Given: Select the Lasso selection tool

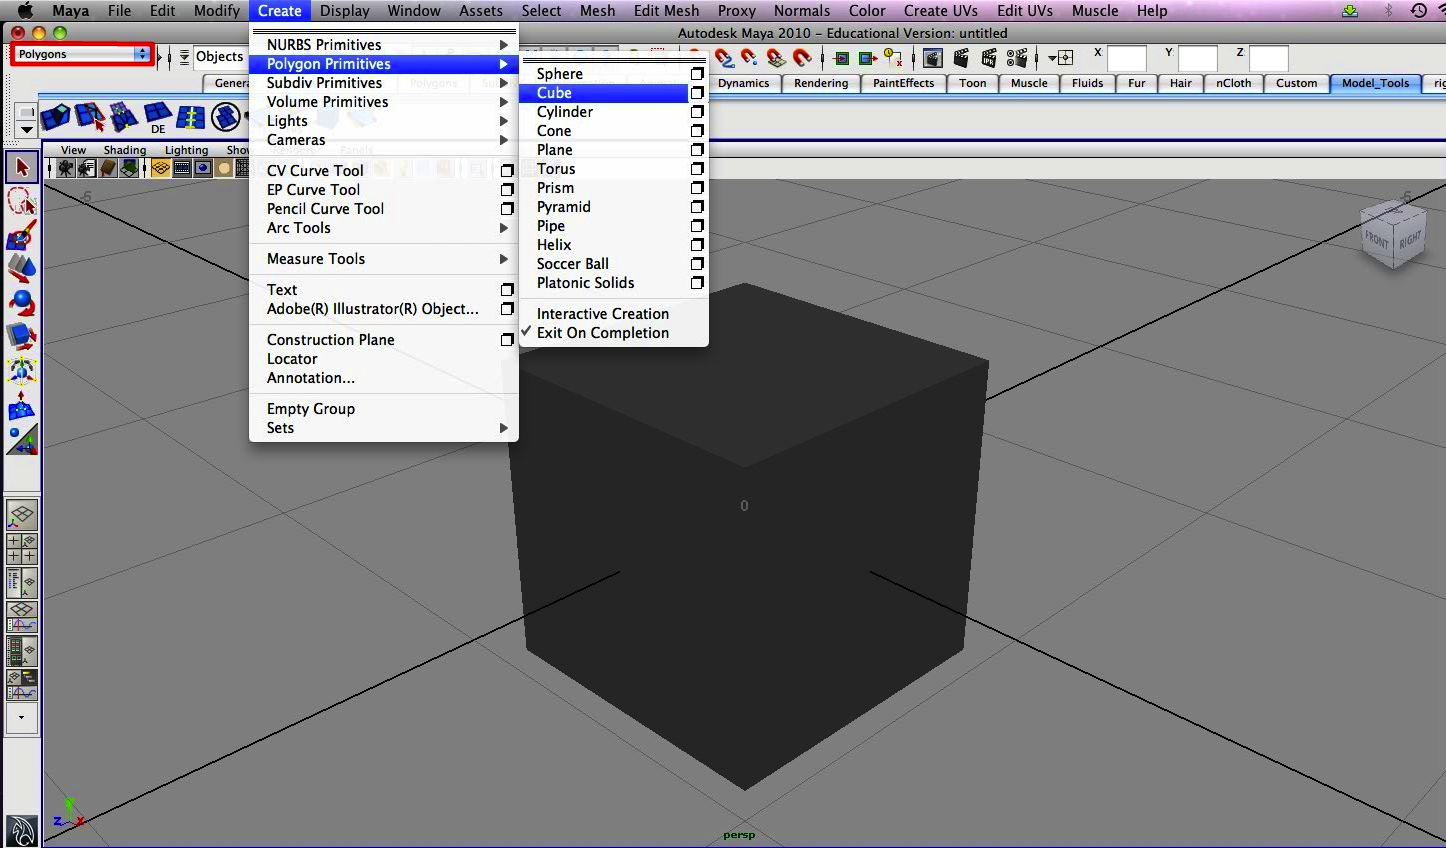Looking at the screenshot, I should coord(21,201).
